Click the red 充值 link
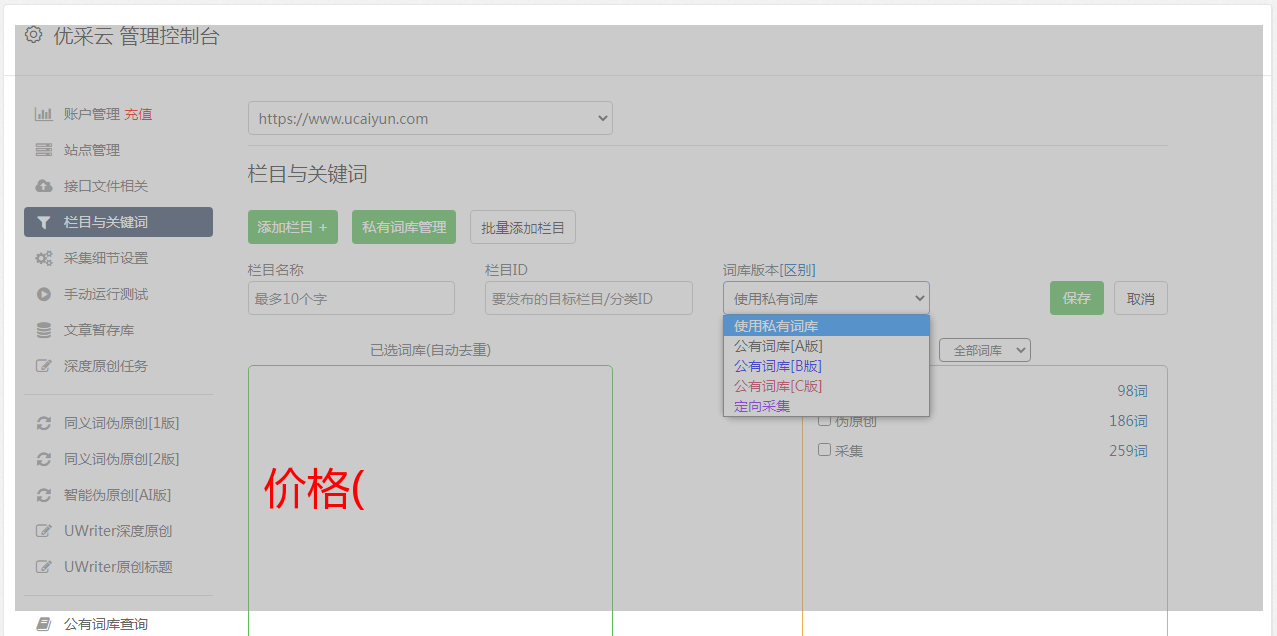Screen dimensions: 1277x636 (138, 114)
